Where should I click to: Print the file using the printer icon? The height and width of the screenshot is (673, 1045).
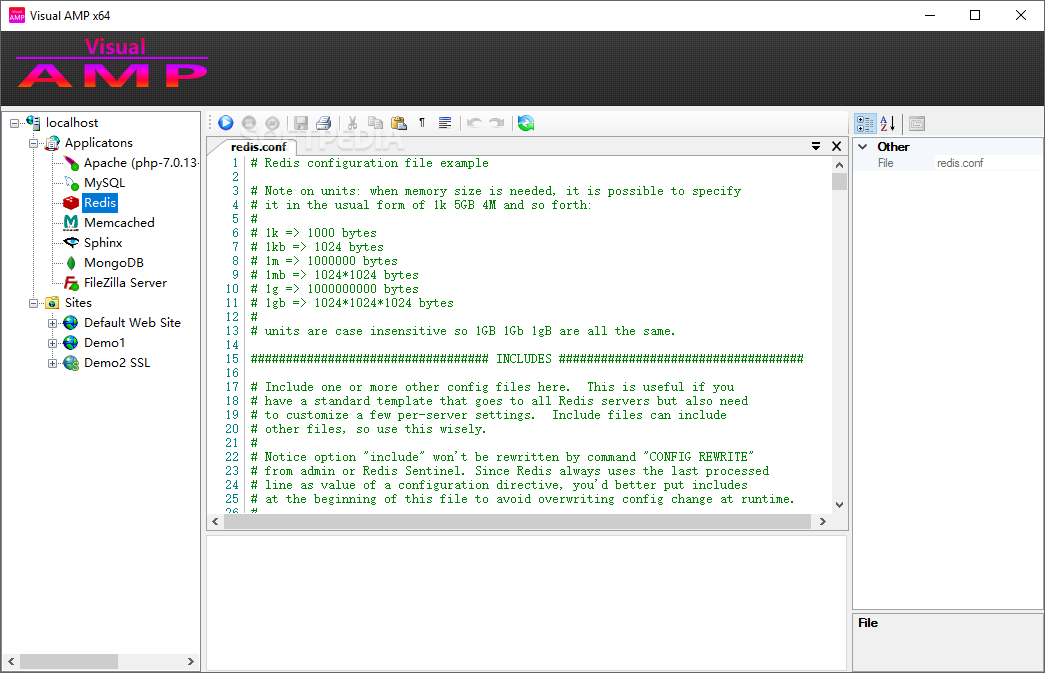coord(324,123)
